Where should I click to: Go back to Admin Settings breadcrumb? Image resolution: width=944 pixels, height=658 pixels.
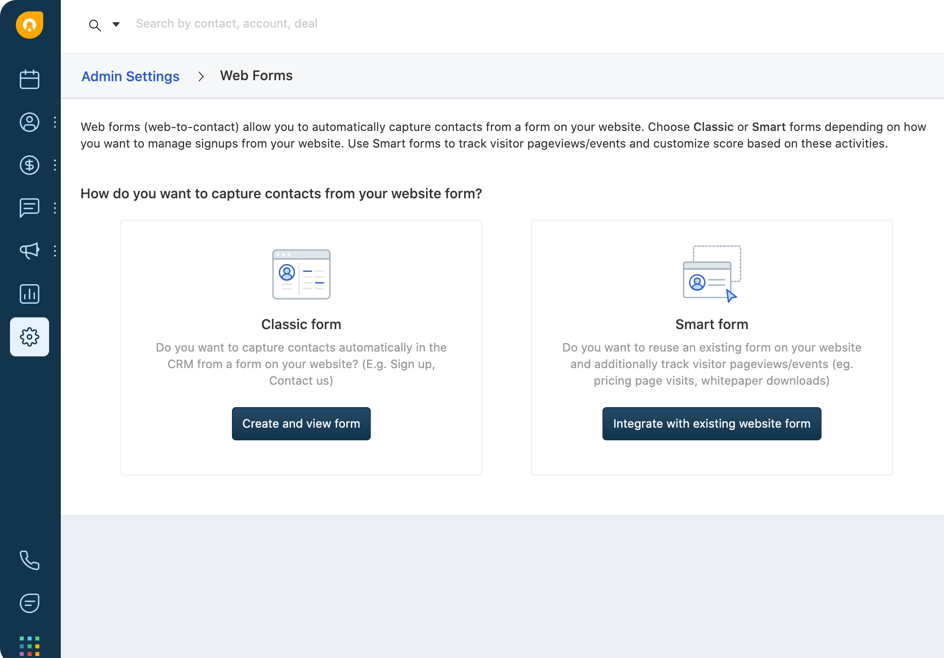click(x=130, y=76)
